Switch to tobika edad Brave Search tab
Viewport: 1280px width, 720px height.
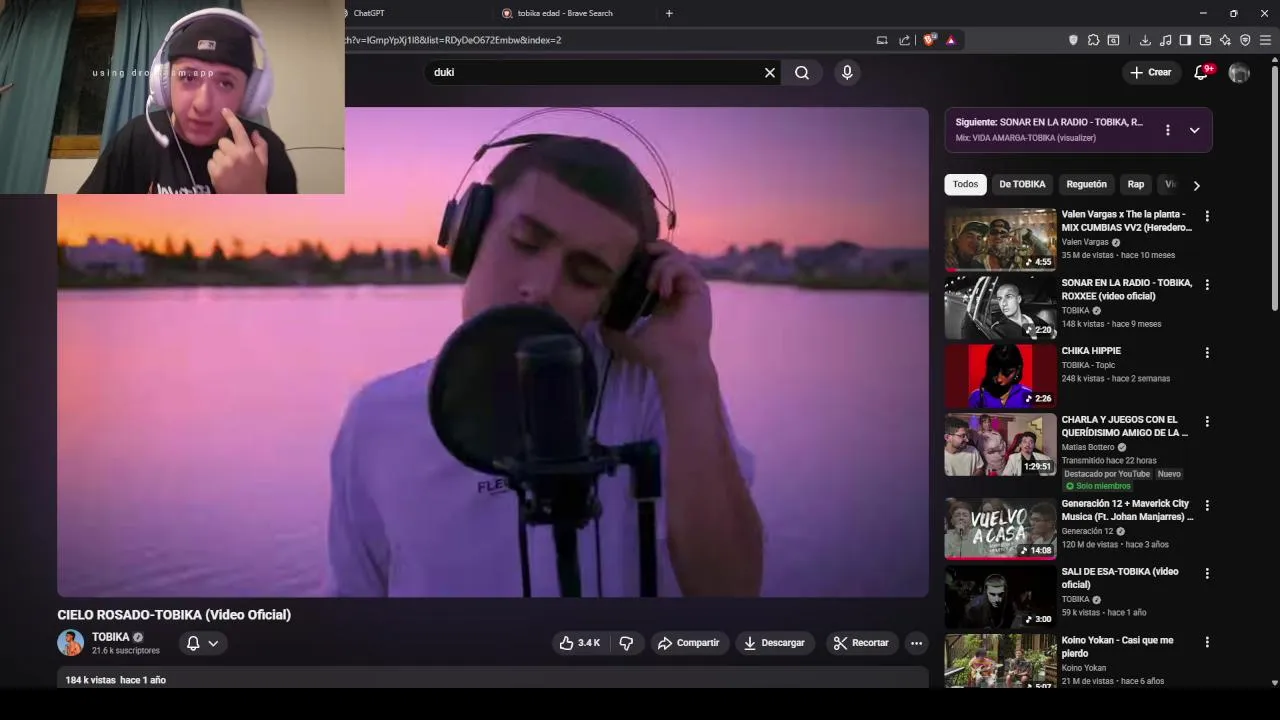(x=573, y=13)
